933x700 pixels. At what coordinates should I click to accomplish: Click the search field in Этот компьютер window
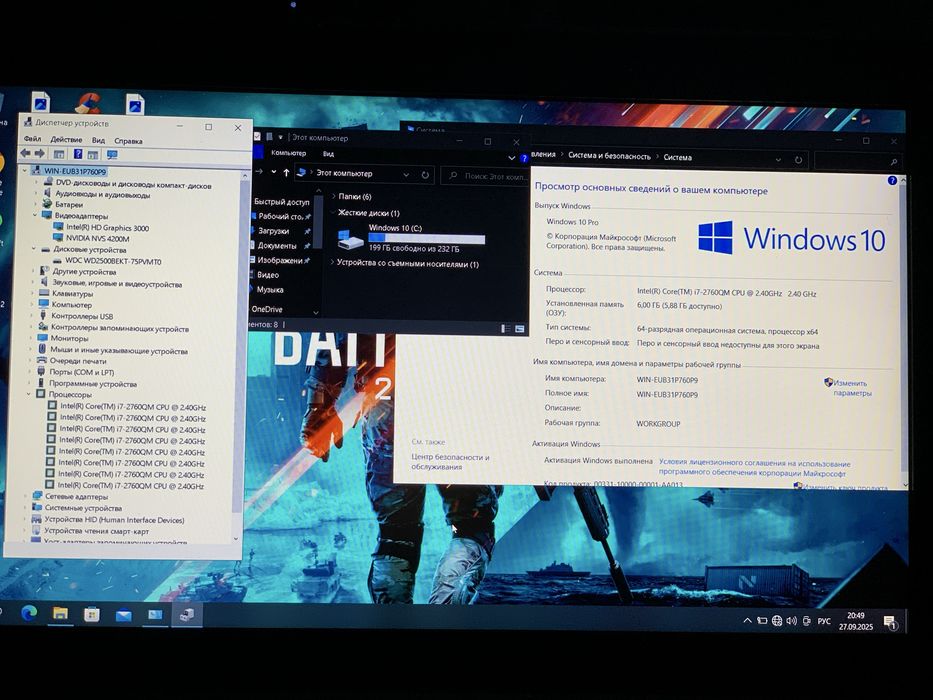point(485,176)
